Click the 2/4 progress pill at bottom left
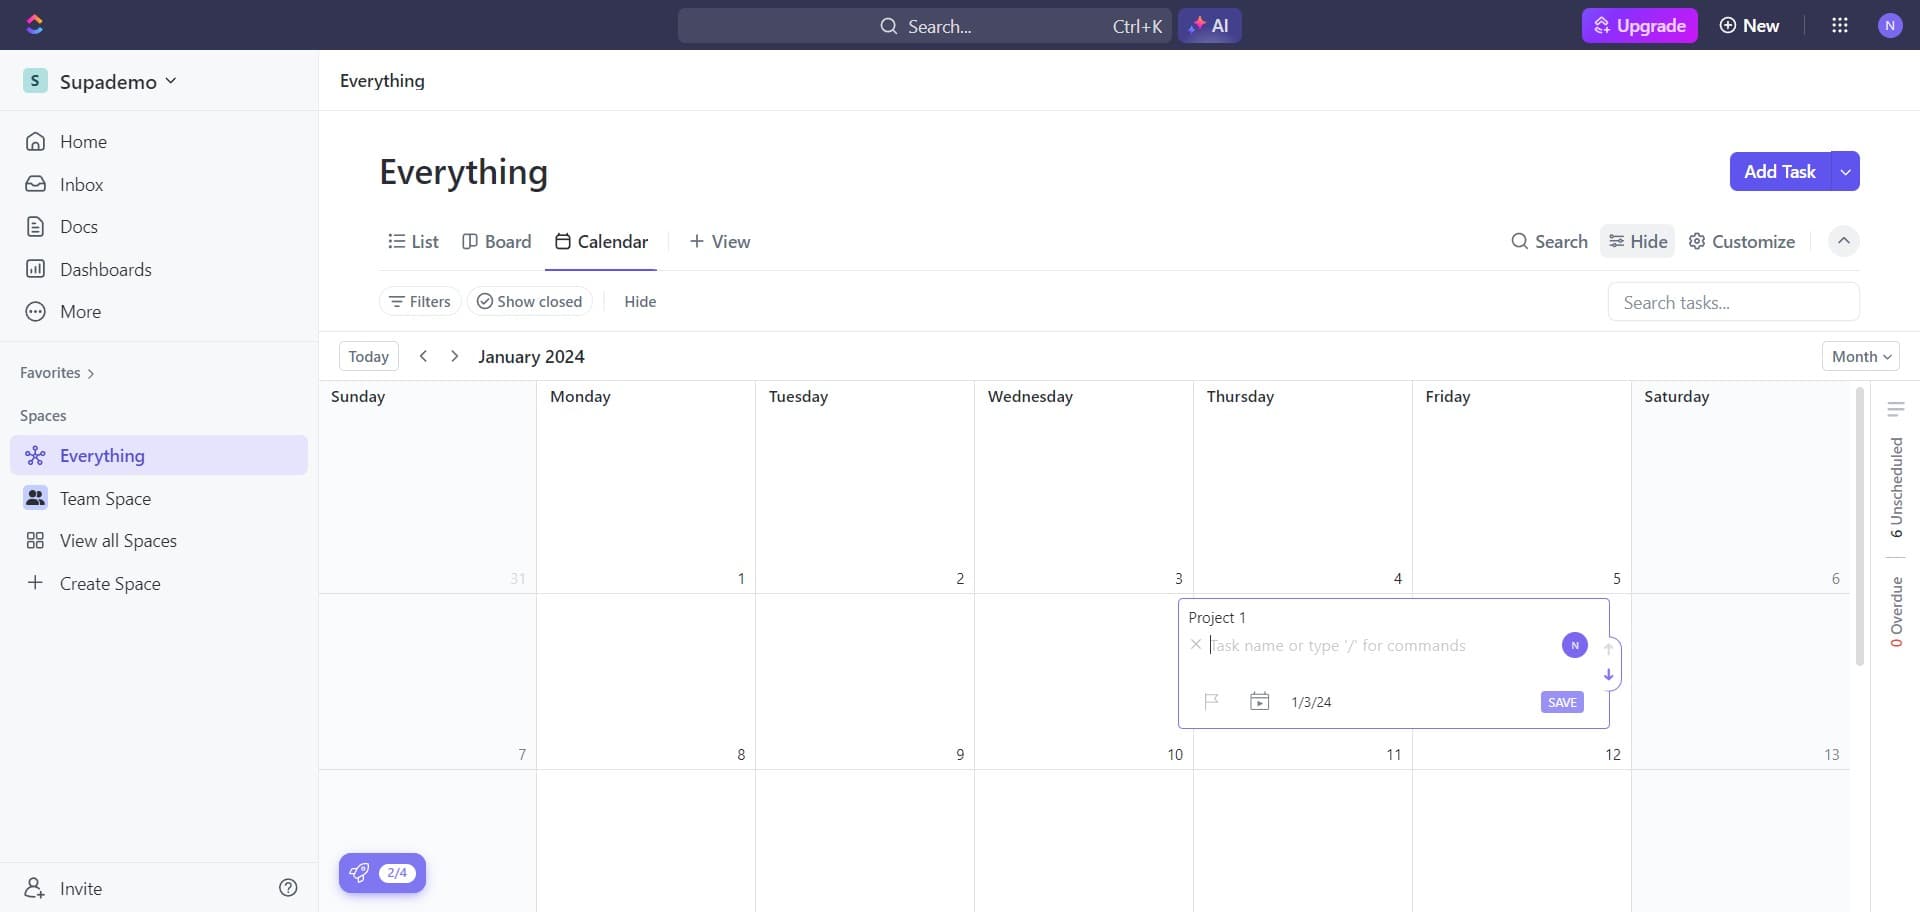The height and width of the screenshot is (912, 1920). (382, 872)
